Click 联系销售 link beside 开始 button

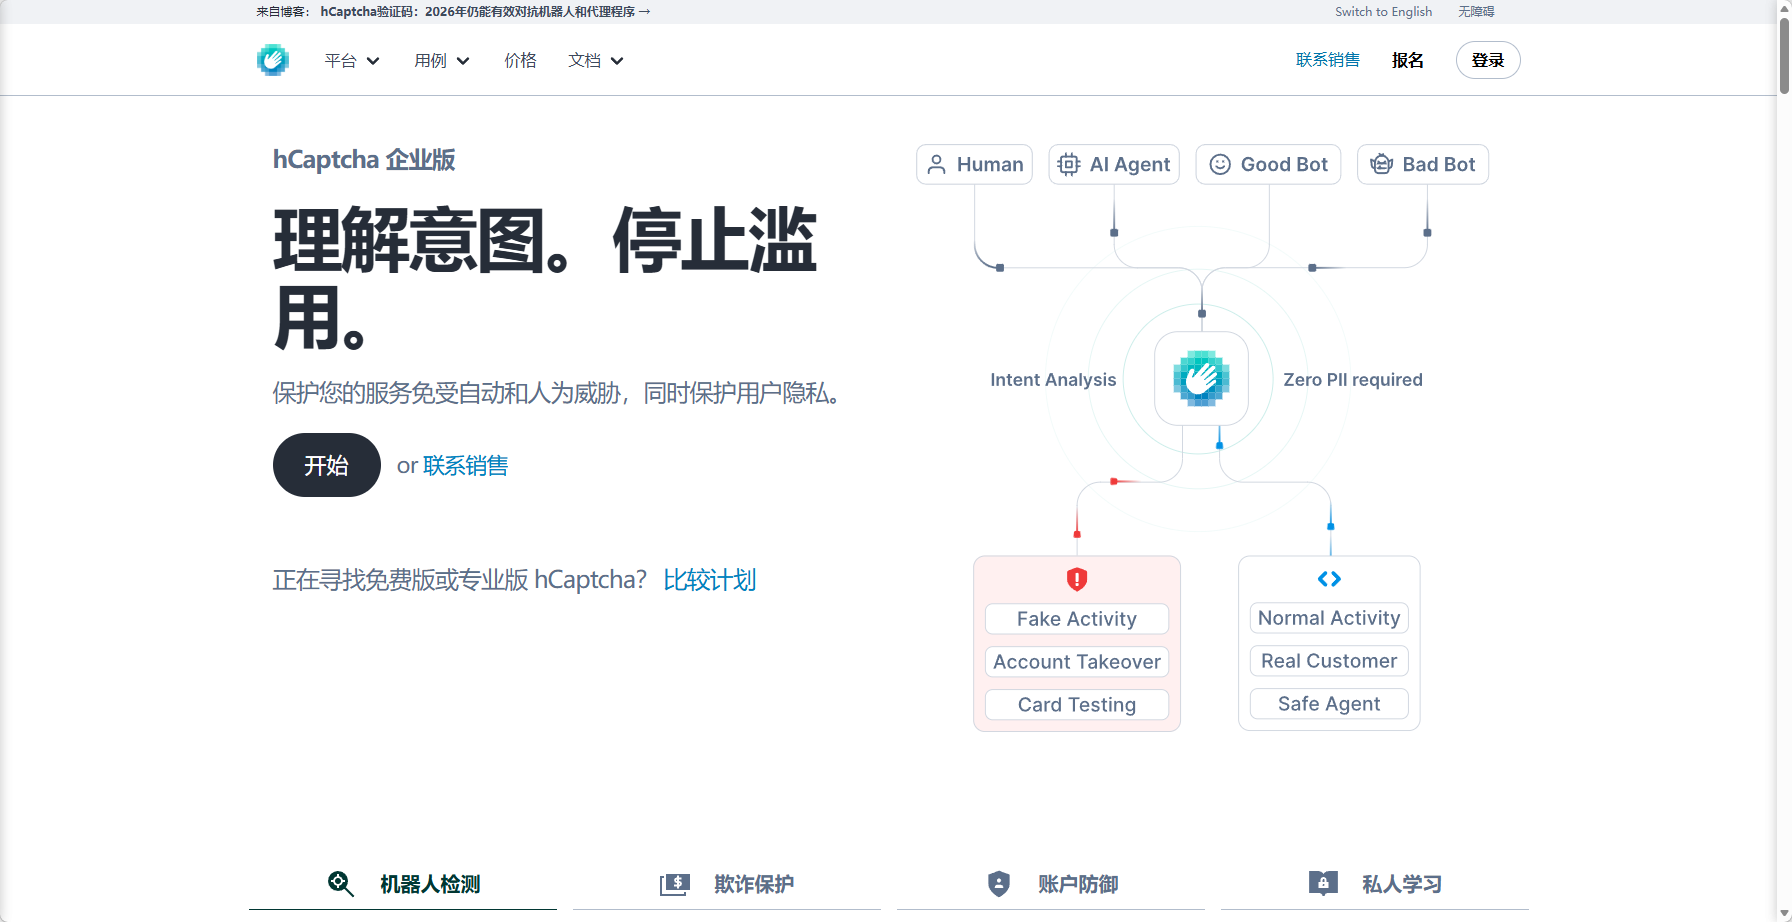(466, 466)
